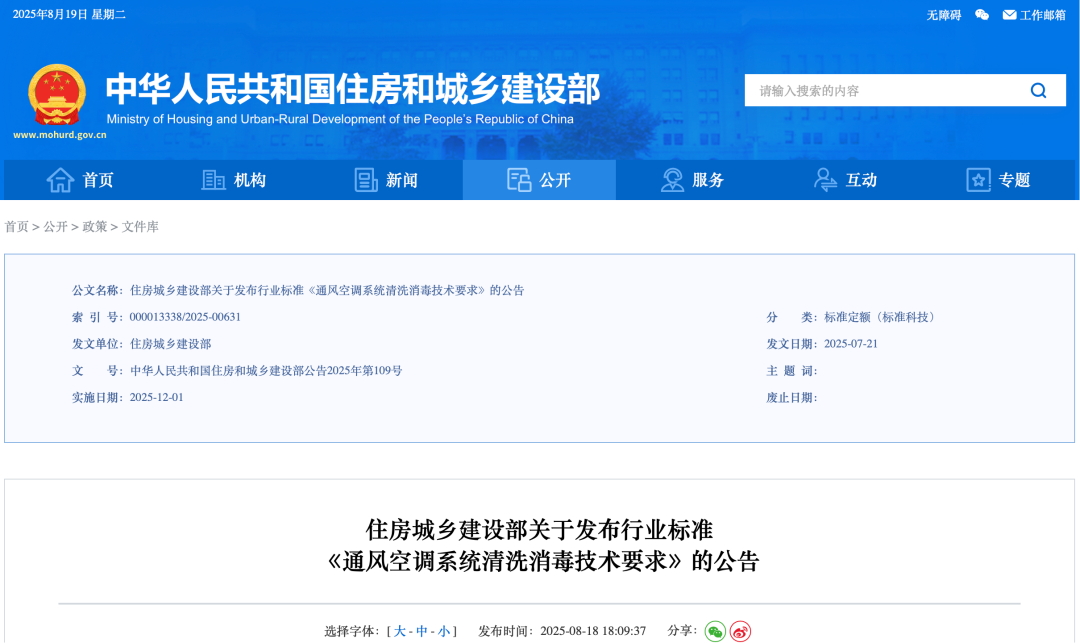Go to 首页 in breadcrumb
Image resolution: width=1080 pixels, height=643 pixels.
[x=17, y=226]
